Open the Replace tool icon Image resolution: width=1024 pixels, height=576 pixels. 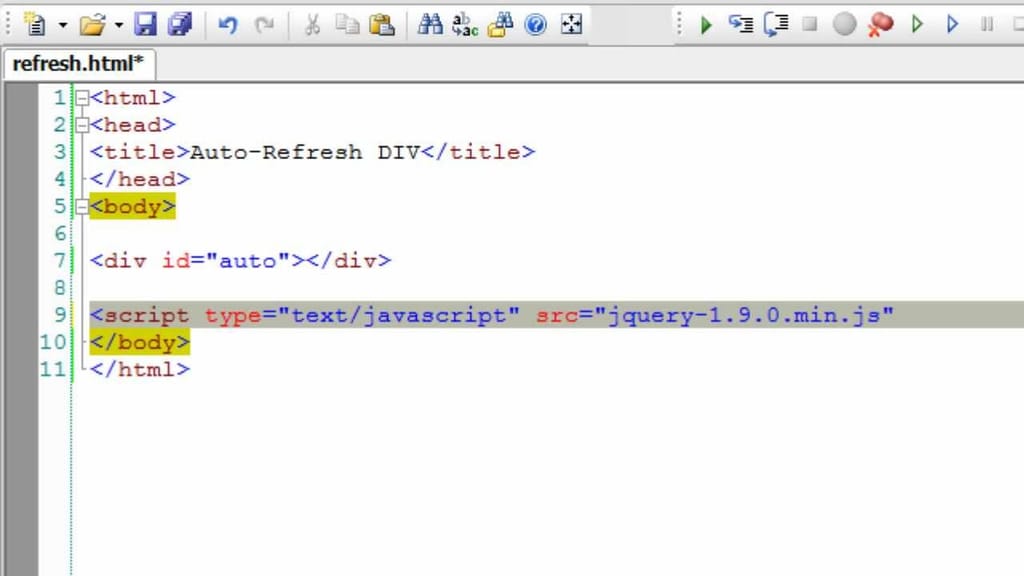pyautogui.click(x=465, y=25)
